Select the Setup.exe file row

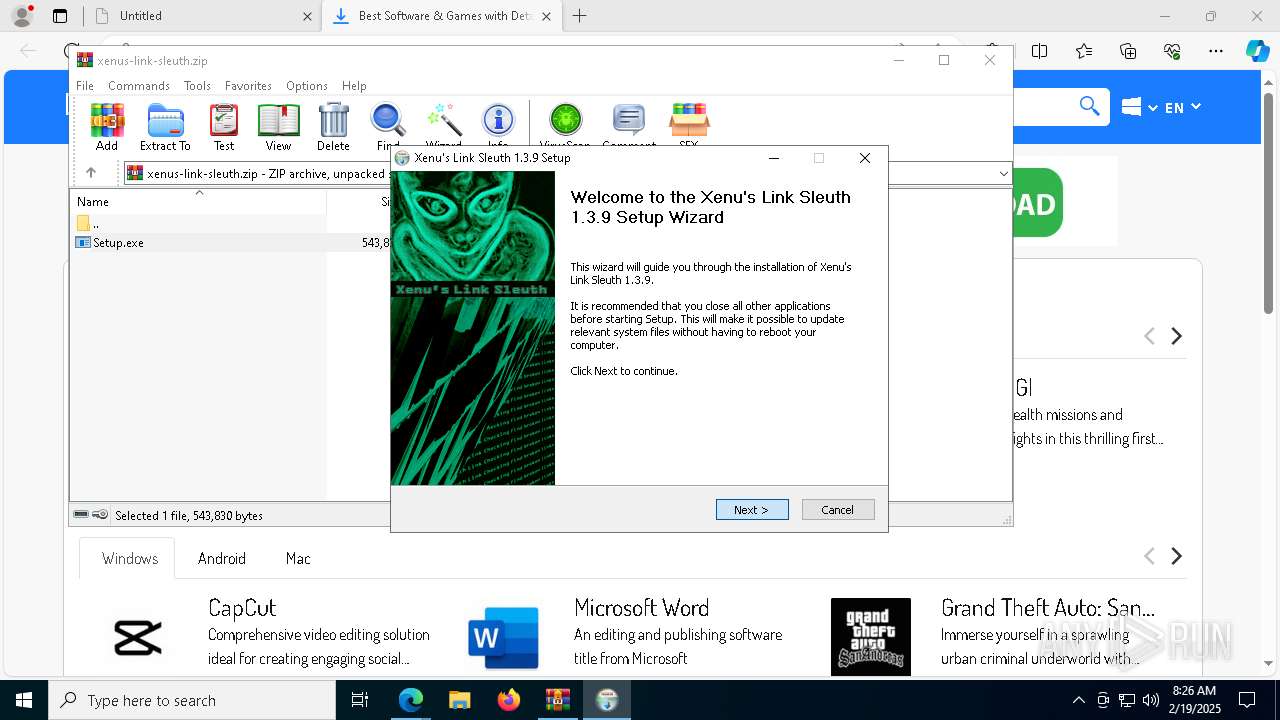click(x=230, y=243)
